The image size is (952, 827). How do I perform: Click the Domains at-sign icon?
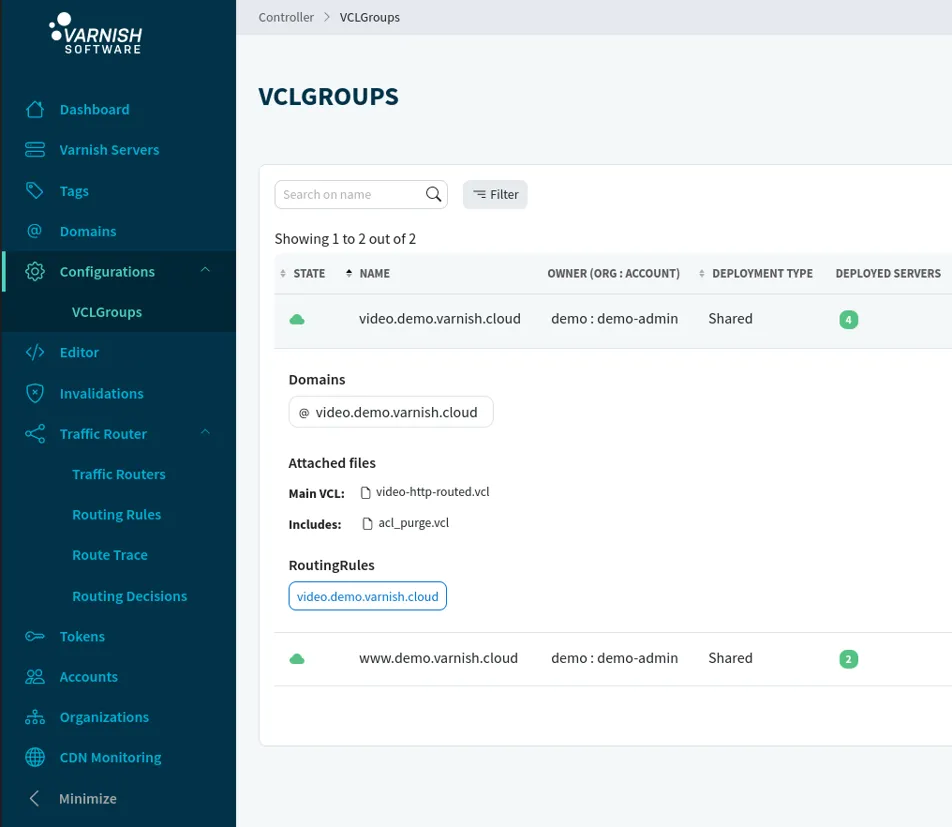click(x=35, y=231)
